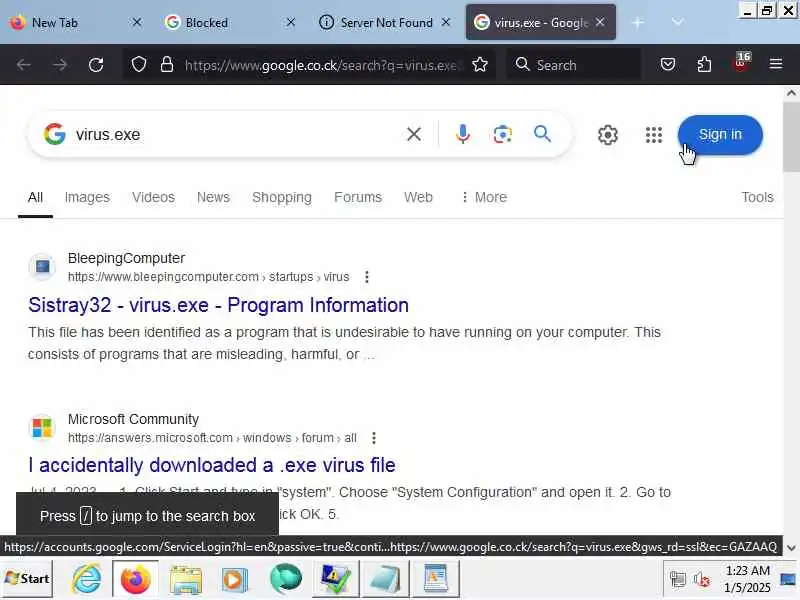800x600 pixels.
Task: Show Shopping search results
Action: pyautogui.click(x=282, y=197)
